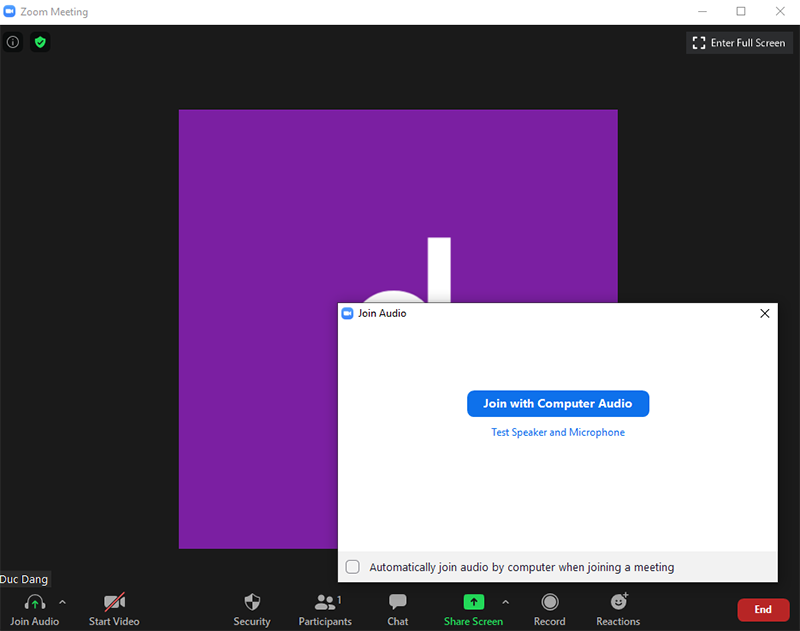Viewport: 800px width, 631px height.
Task: Click the Join Audio headphone icon
Action: click(35, 603)
